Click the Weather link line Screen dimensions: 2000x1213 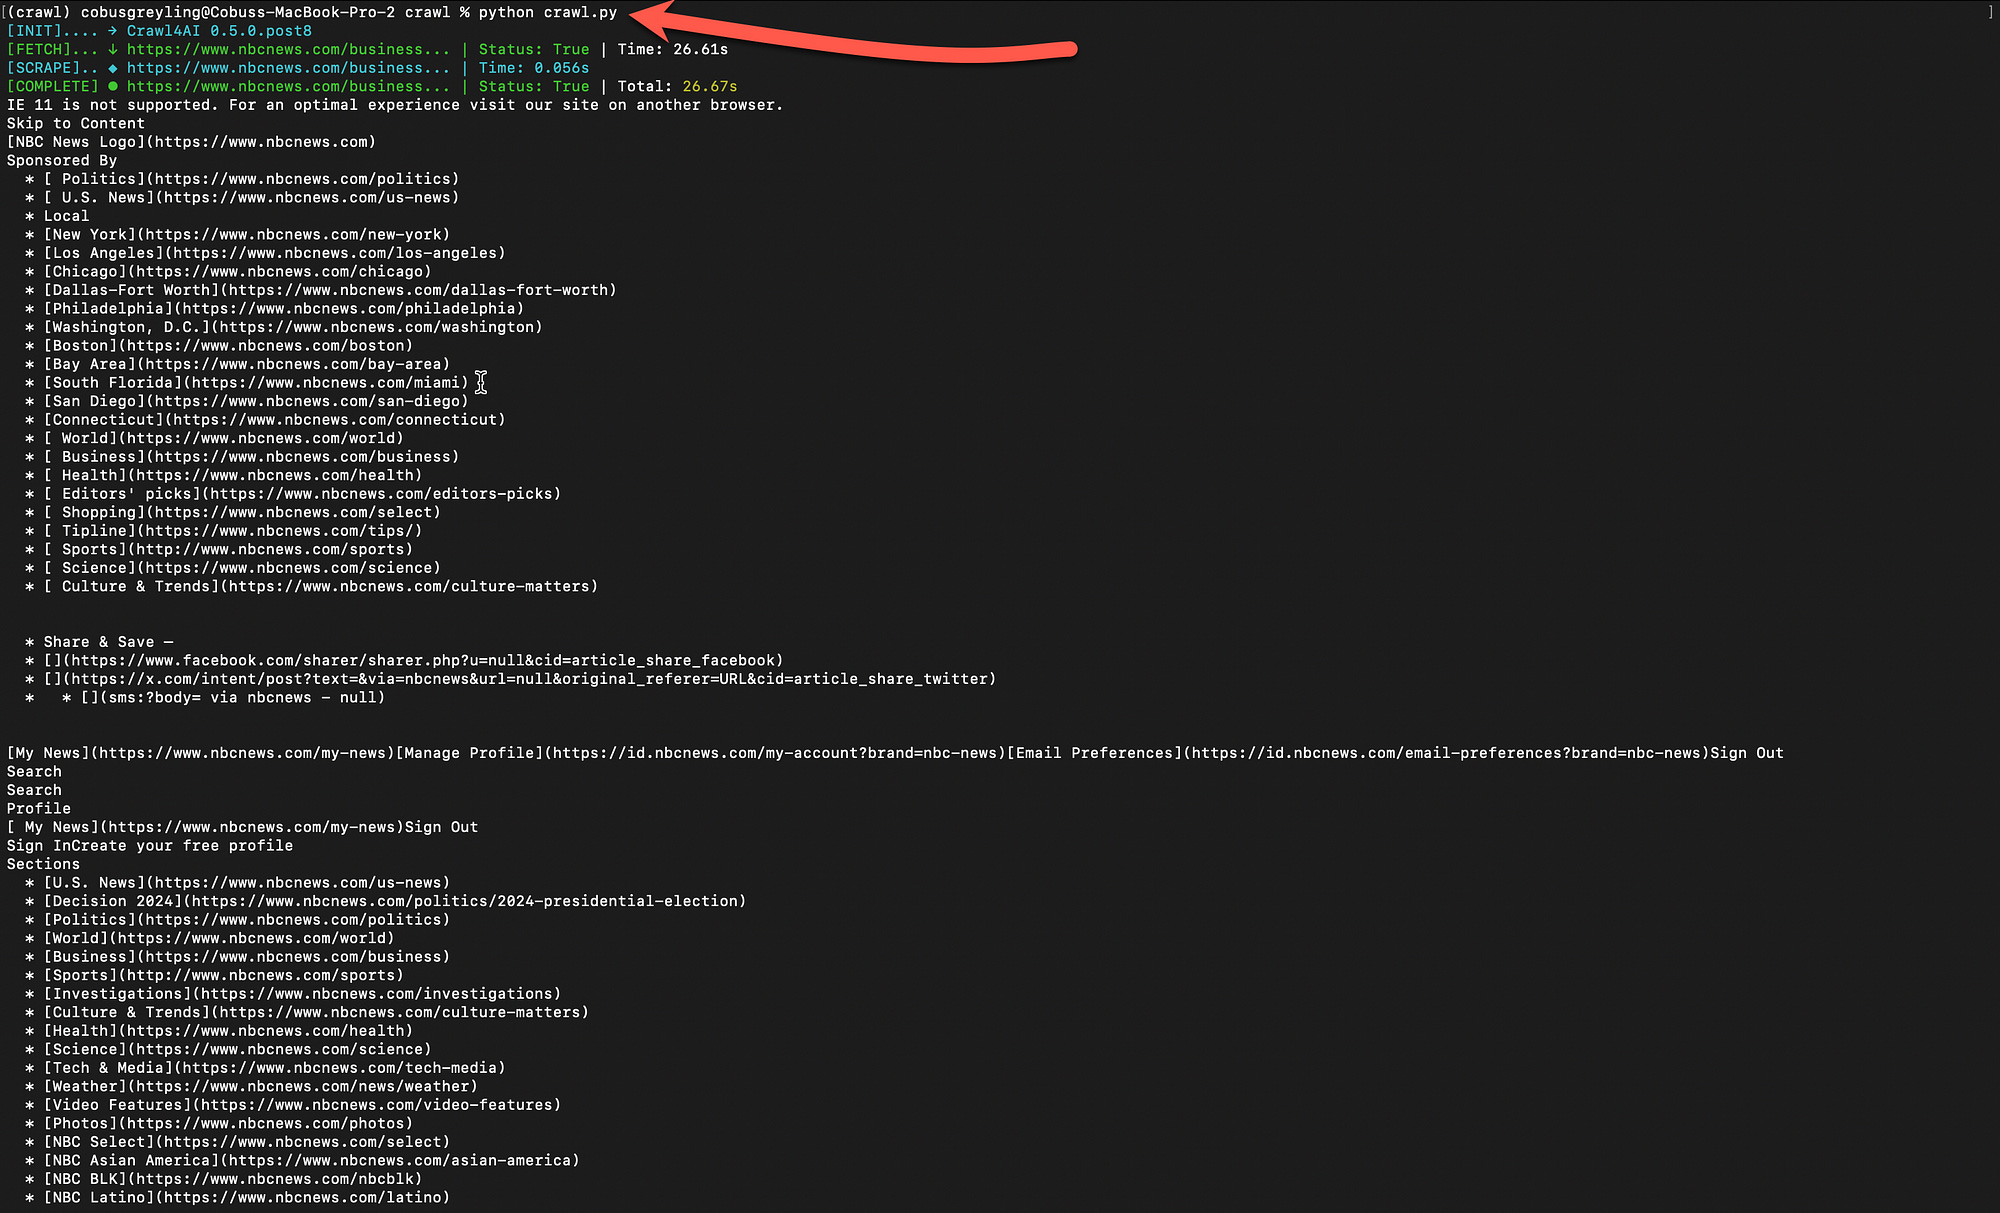point(261,1086)
